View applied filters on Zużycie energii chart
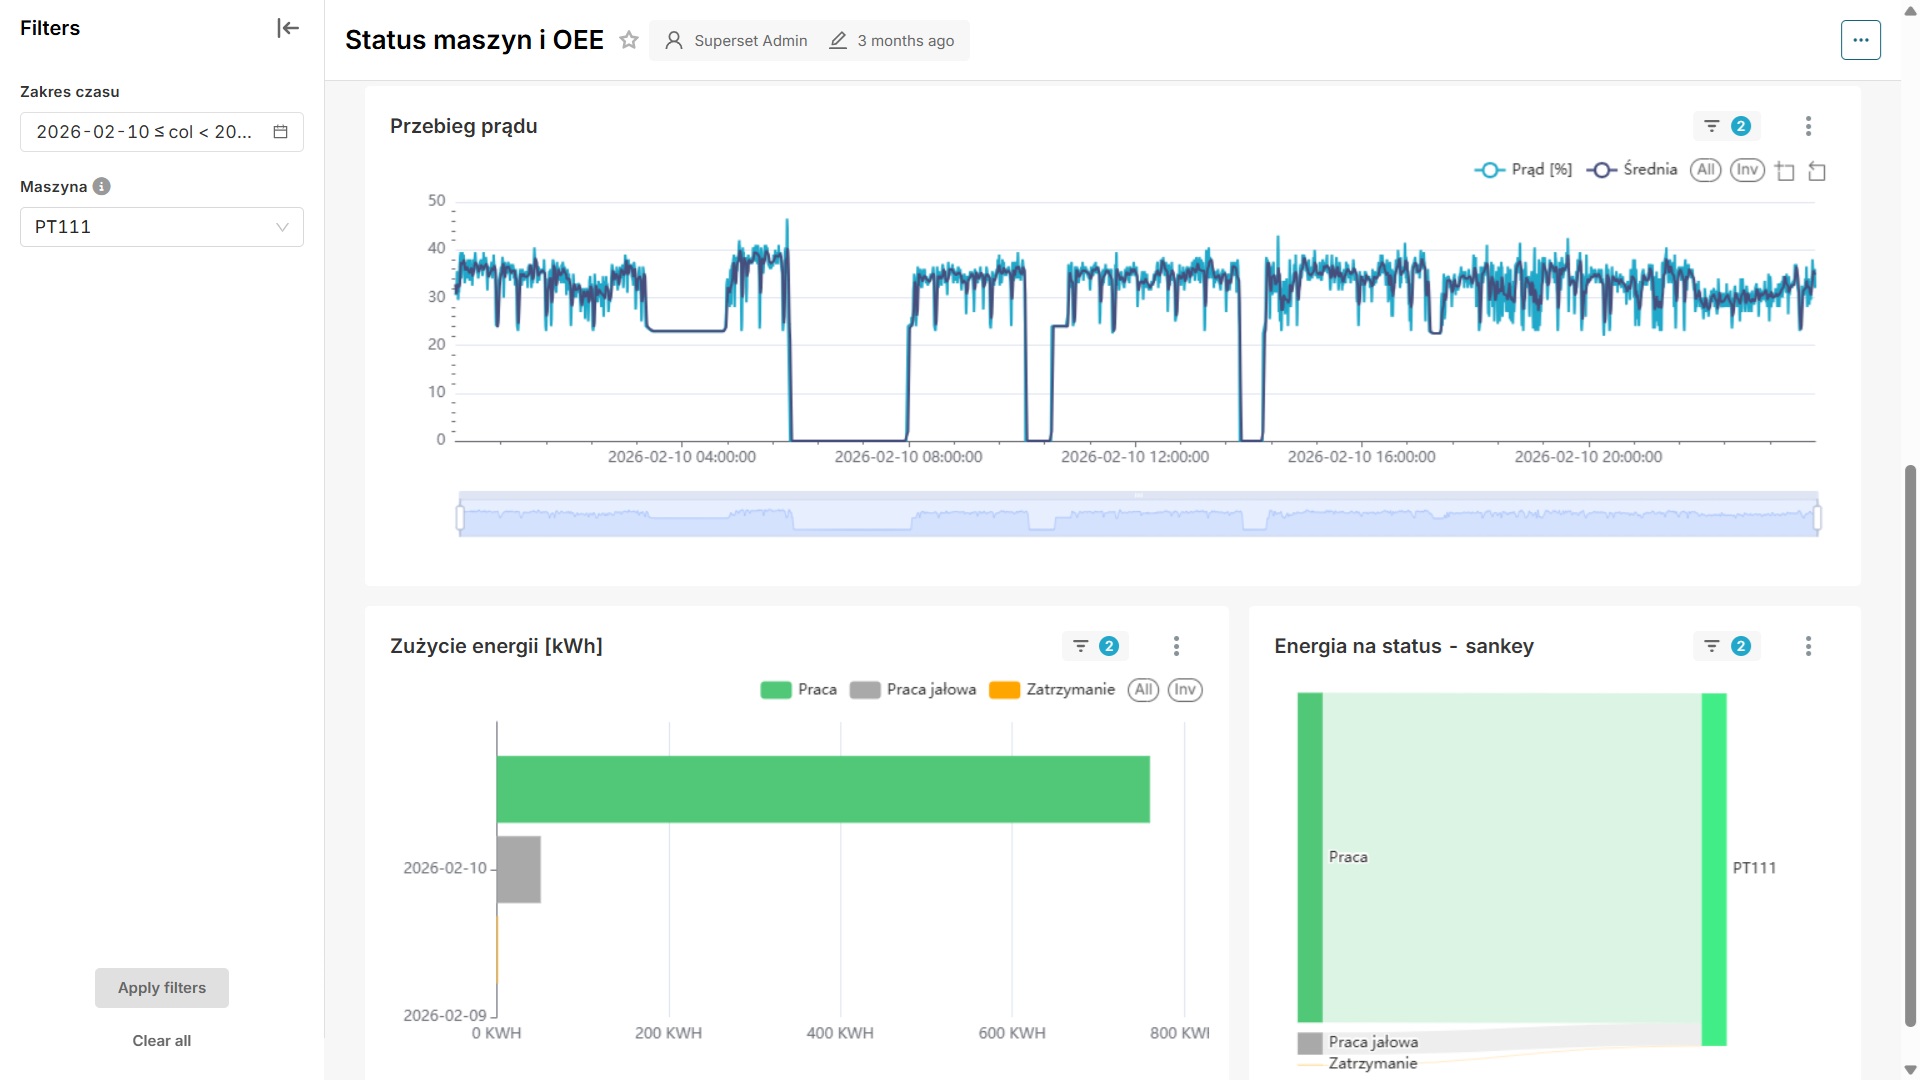 (x=1095, y=646)
